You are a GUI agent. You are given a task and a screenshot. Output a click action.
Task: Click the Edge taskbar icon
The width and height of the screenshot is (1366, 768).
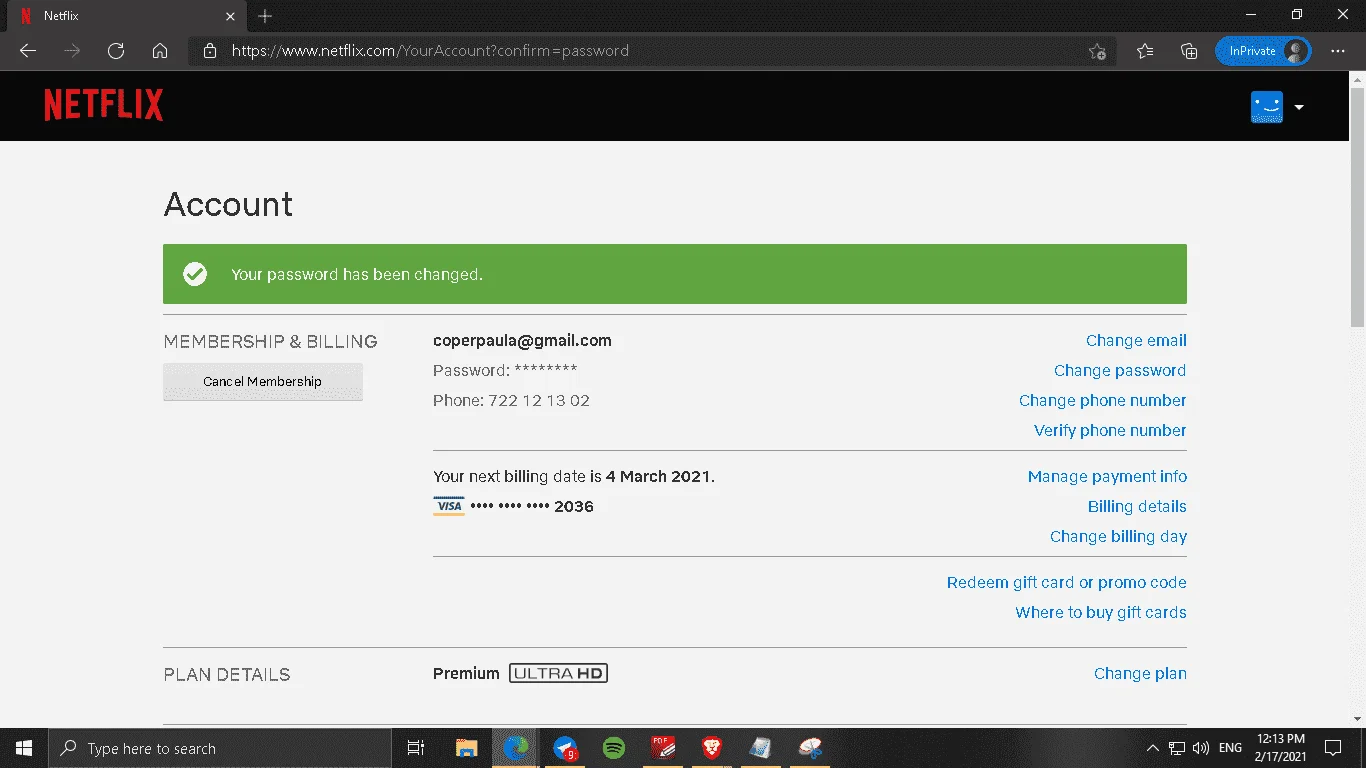(x=516, y=748)
